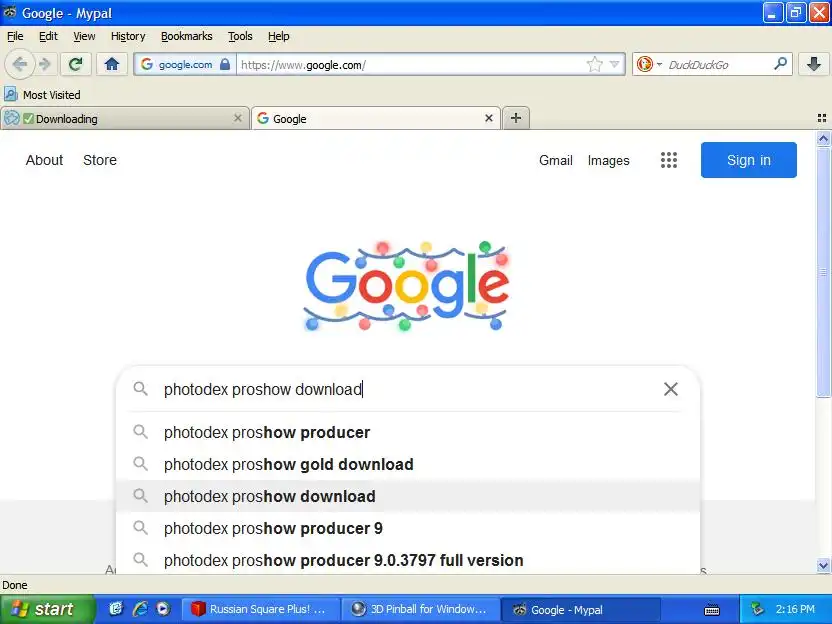
Task: Click the taskbar clock showing 2:16 PM
Action: pyautogui.click(x=795, y=609)
